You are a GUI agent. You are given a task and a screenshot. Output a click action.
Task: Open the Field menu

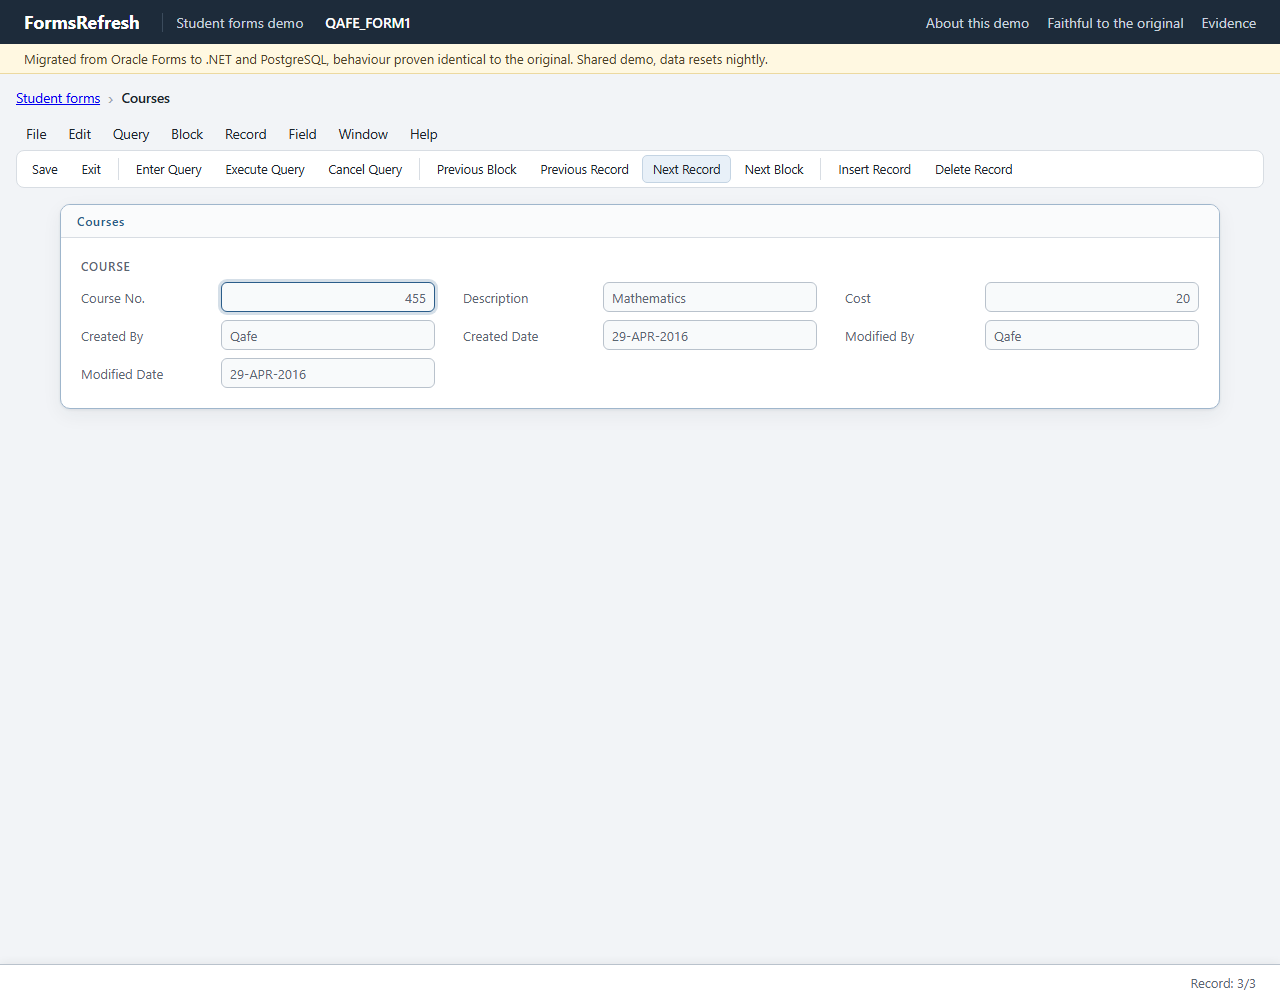302,134
